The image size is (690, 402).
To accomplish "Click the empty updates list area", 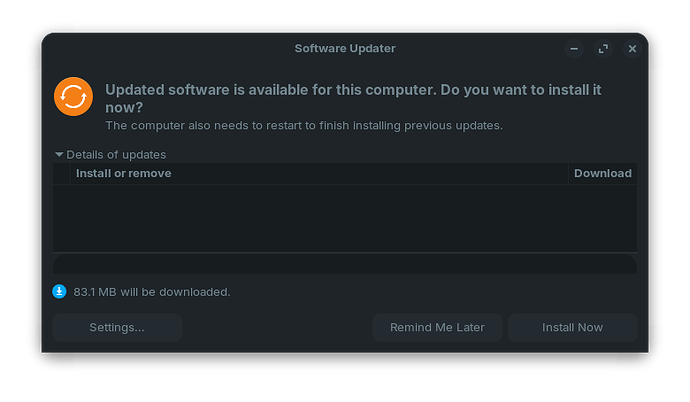I will click(345, 217).
